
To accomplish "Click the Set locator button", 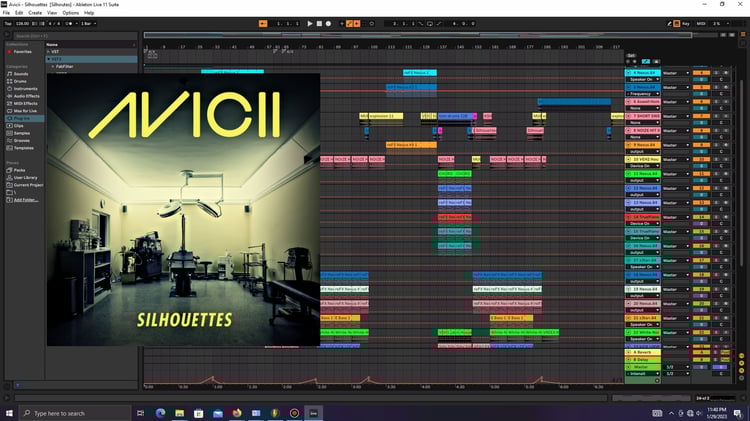I will pyautogui.click(x=631, y=55).
